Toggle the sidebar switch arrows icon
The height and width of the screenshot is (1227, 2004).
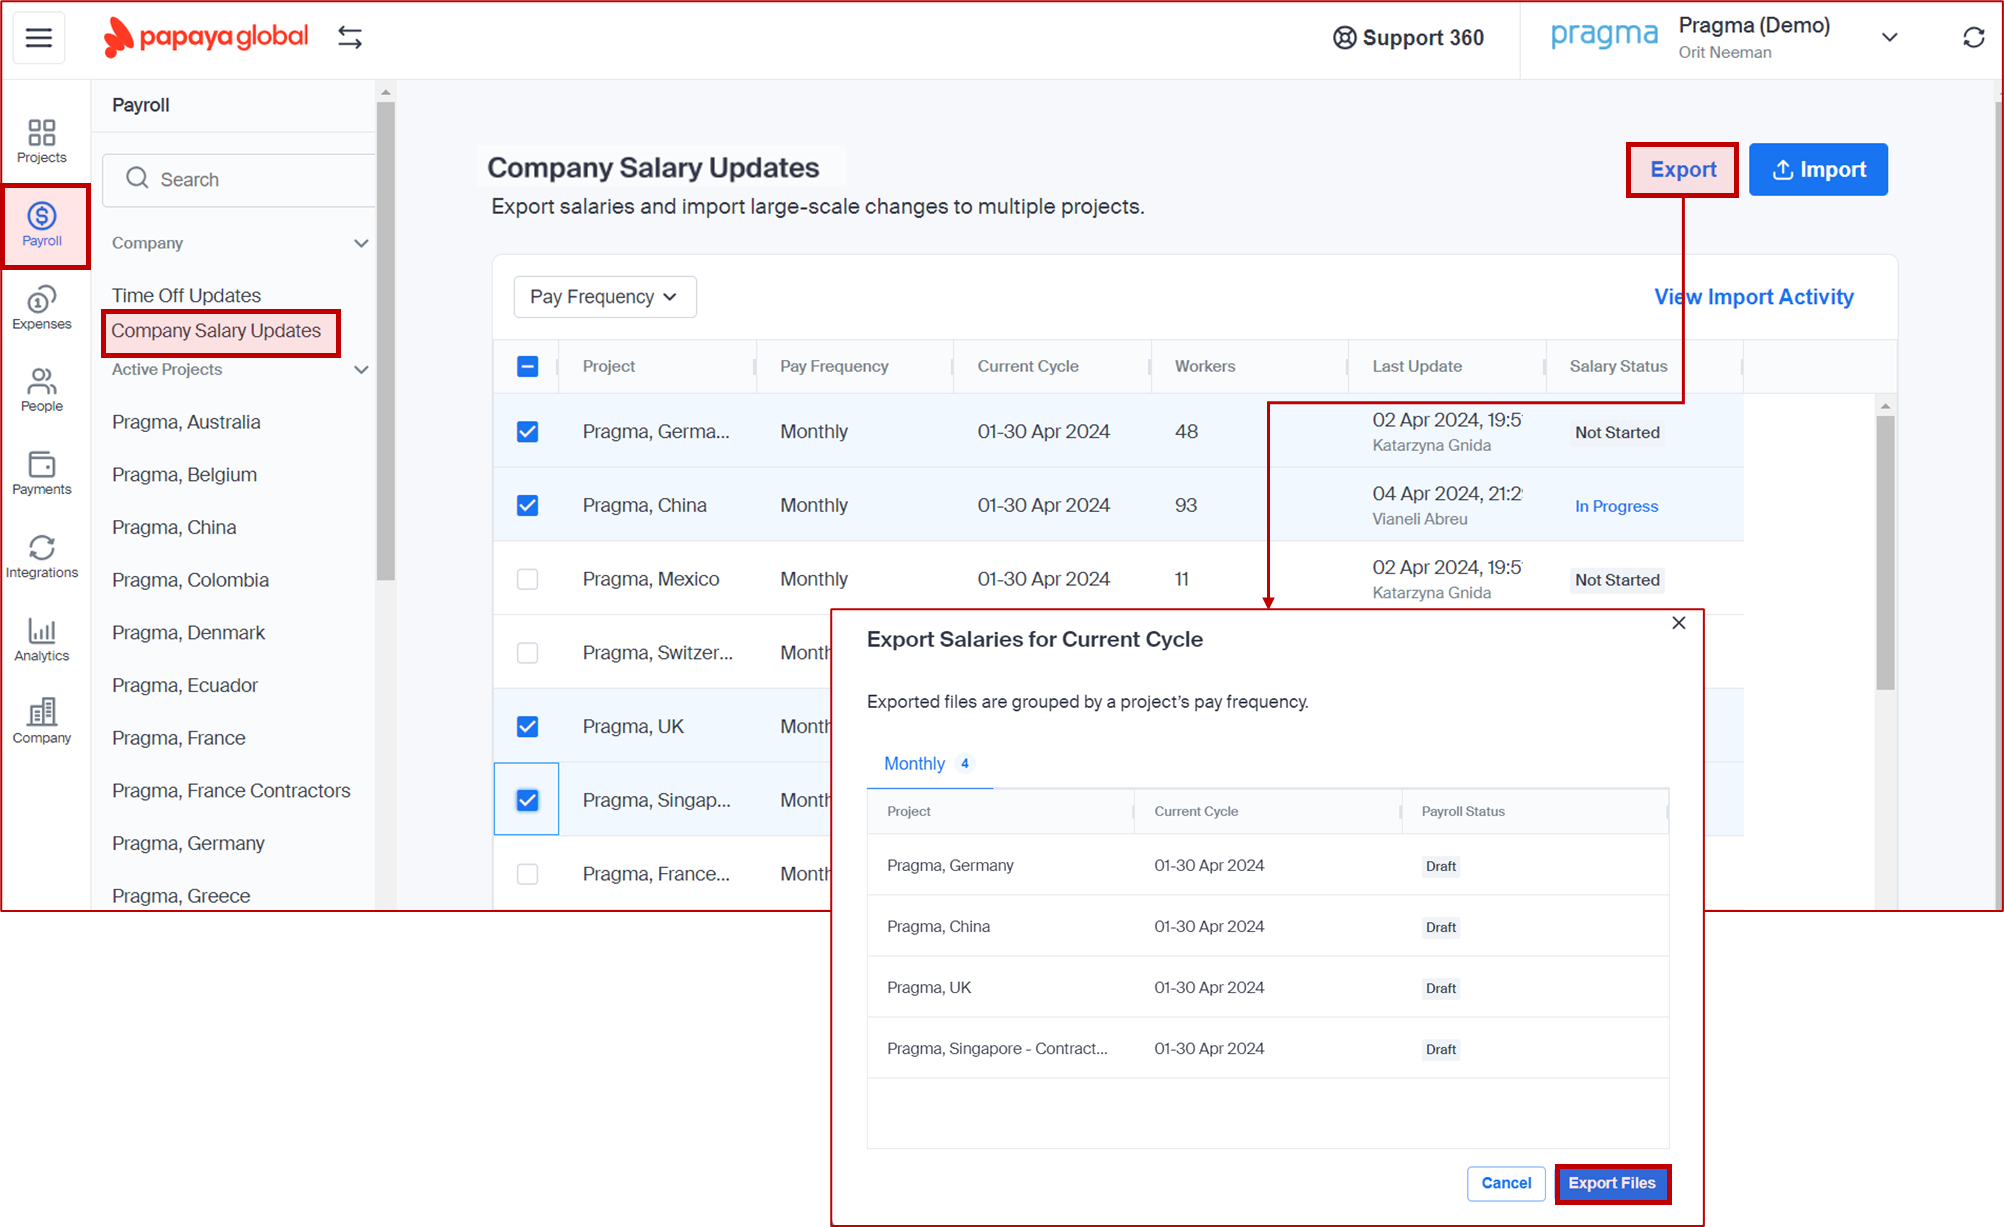point(350,37)
